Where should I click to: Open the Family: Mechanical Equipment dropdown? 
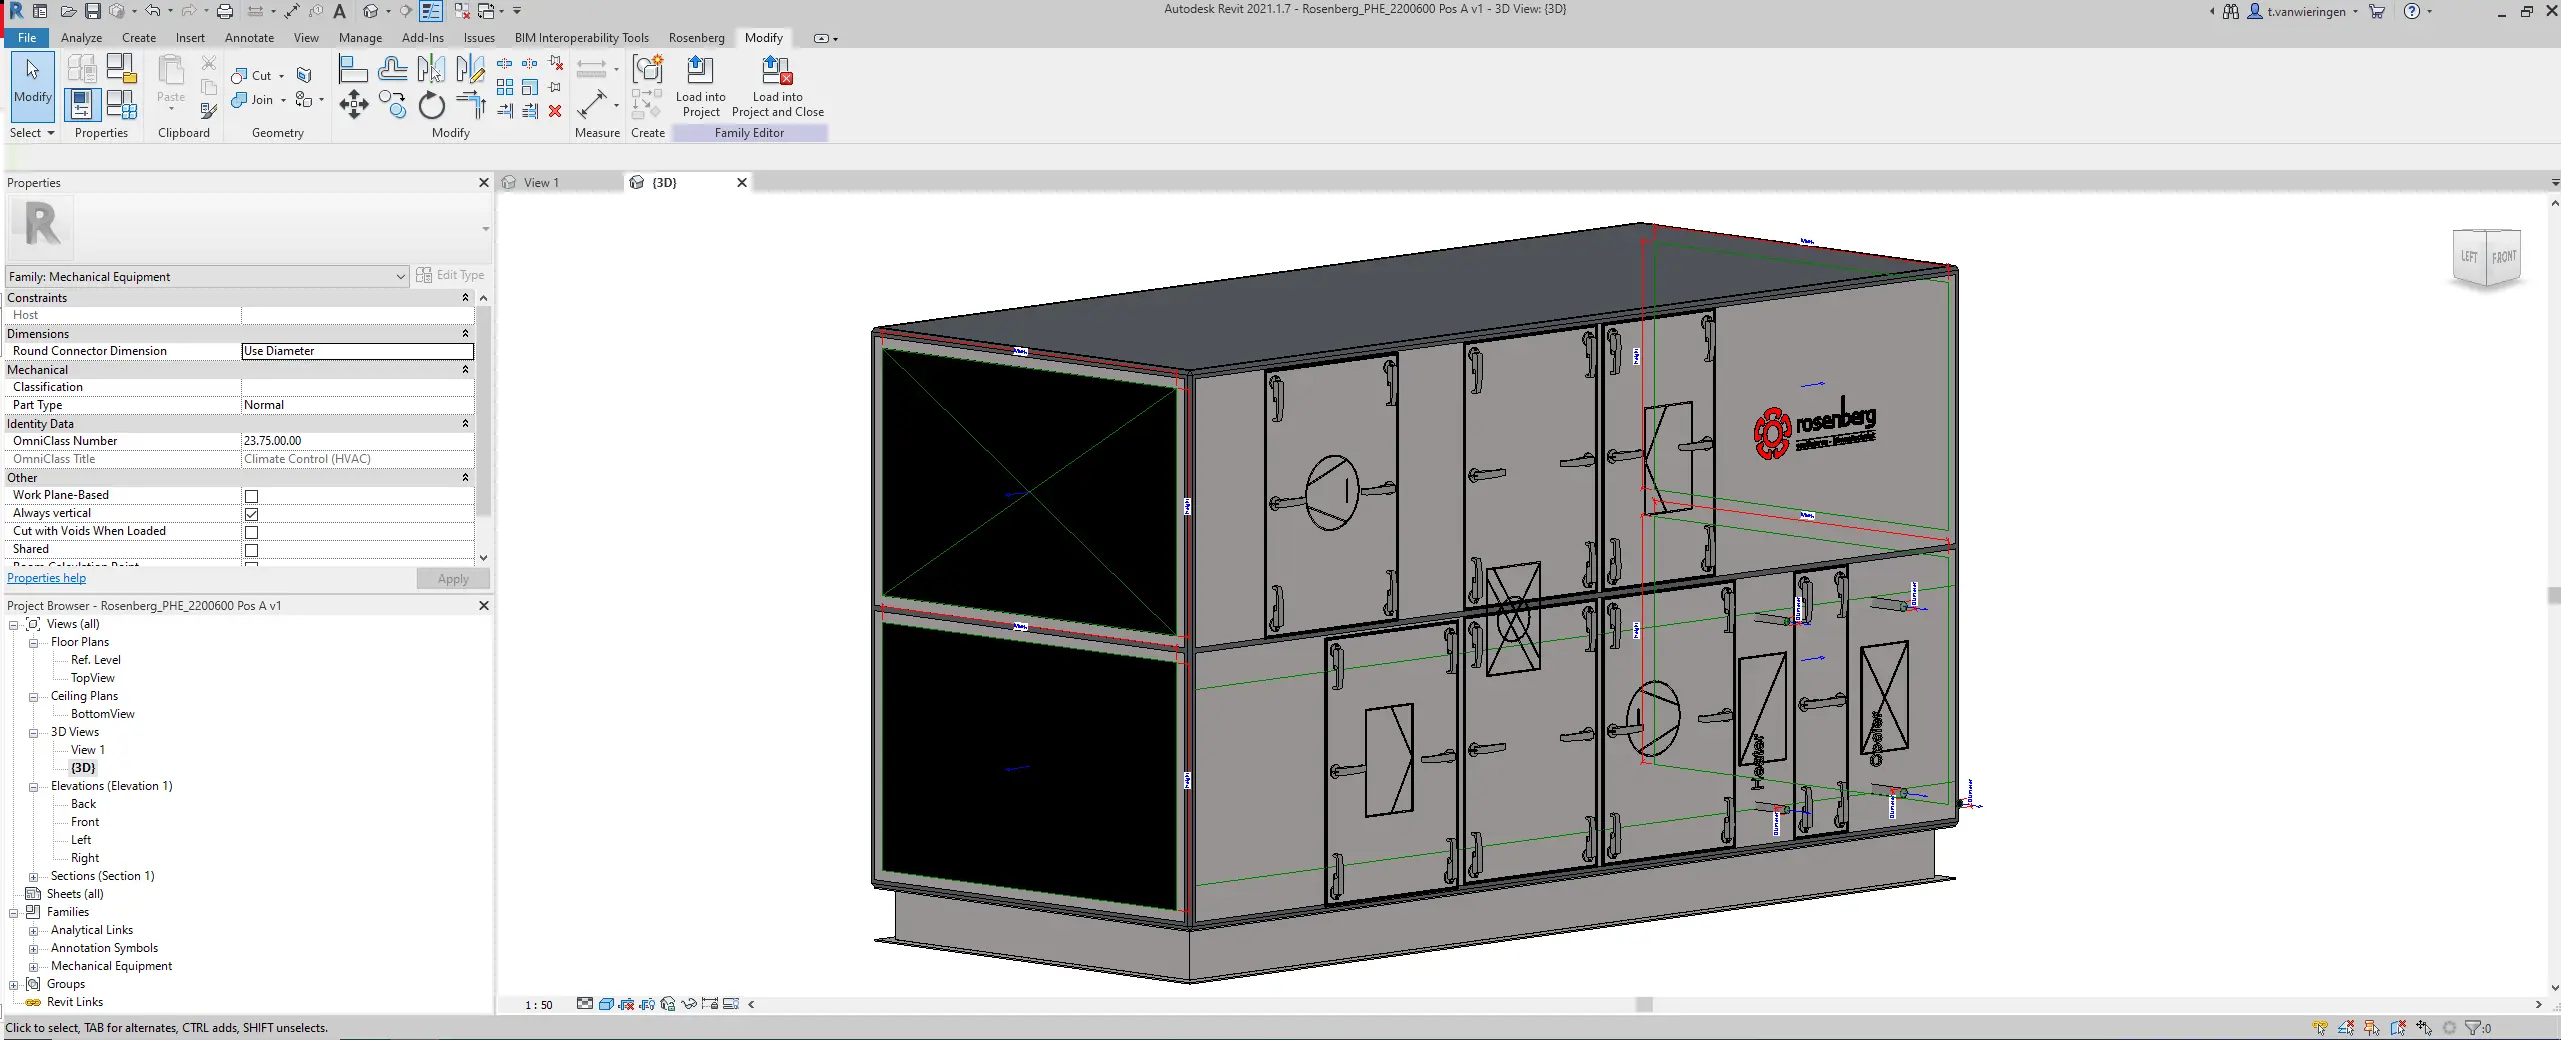[x=207, y=277]
